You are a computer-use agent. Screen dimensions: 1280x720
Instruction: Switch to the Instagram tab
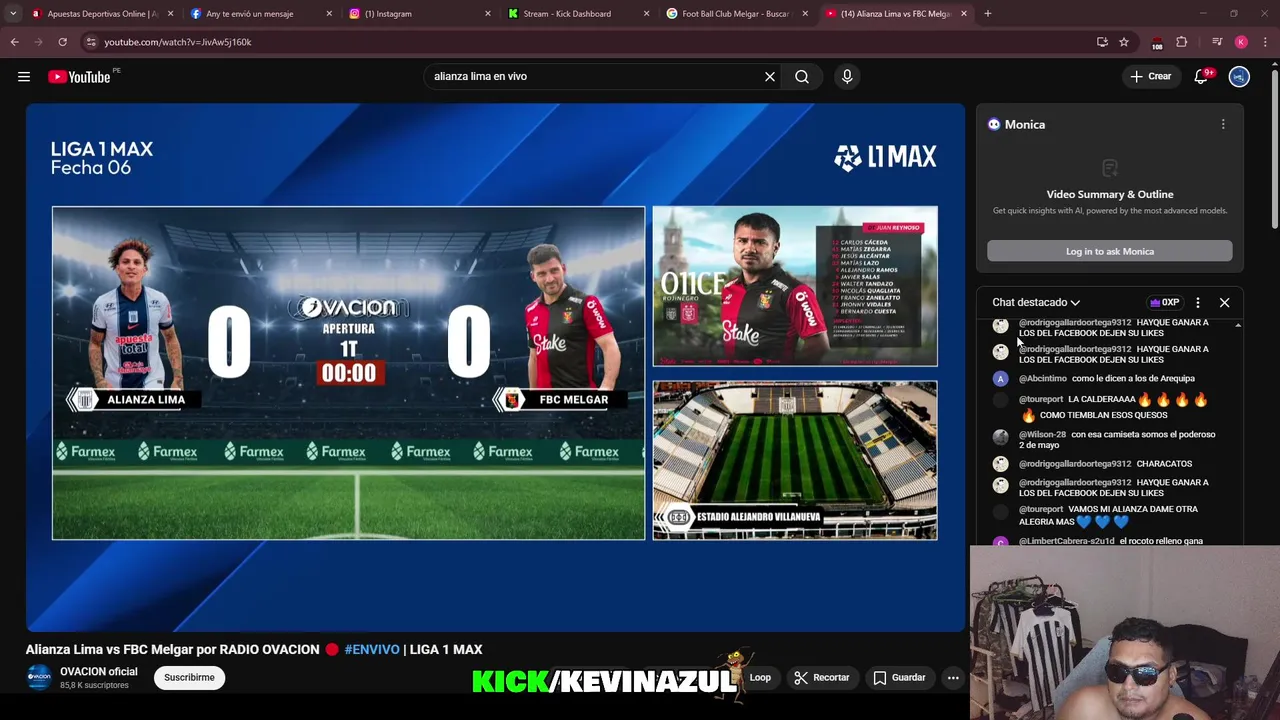[420, 14]
